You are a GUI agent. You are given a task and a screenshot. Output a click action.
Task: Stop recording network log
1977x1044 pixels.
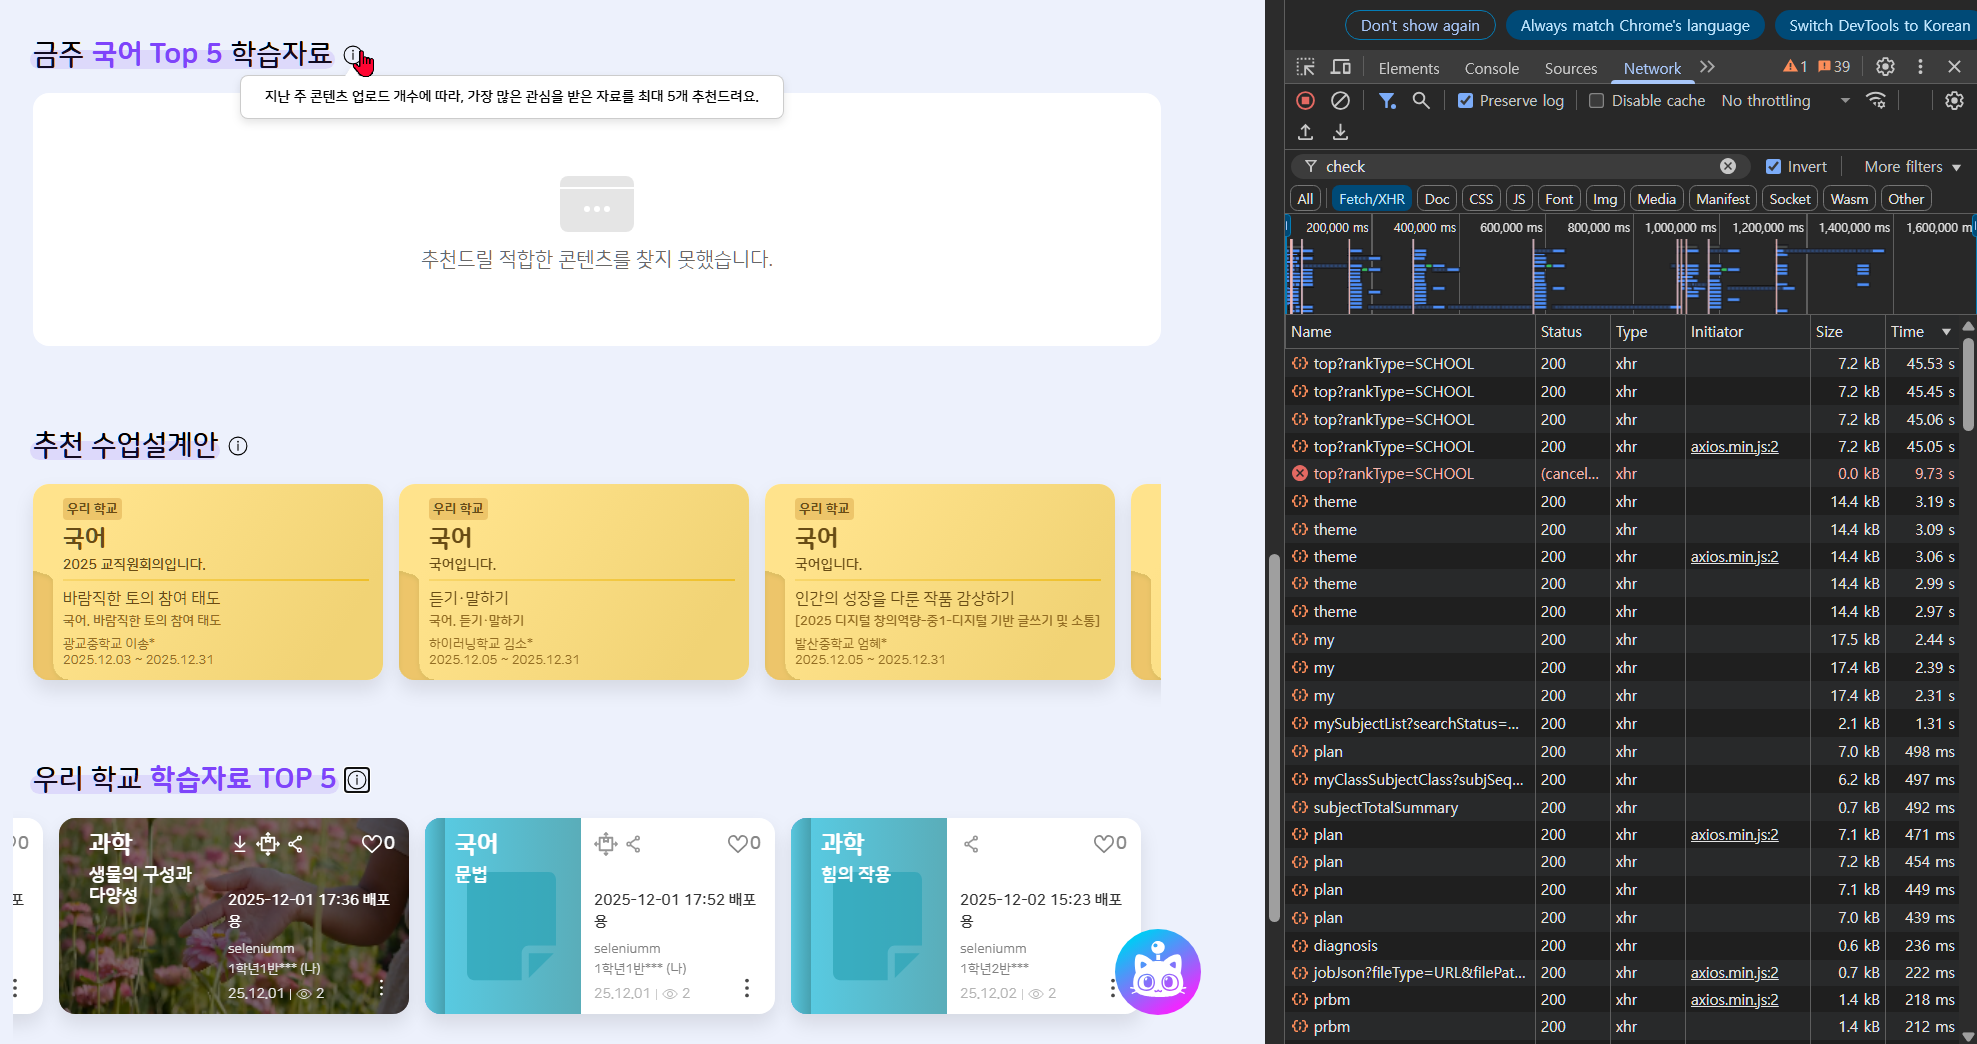click(1305, 100)
